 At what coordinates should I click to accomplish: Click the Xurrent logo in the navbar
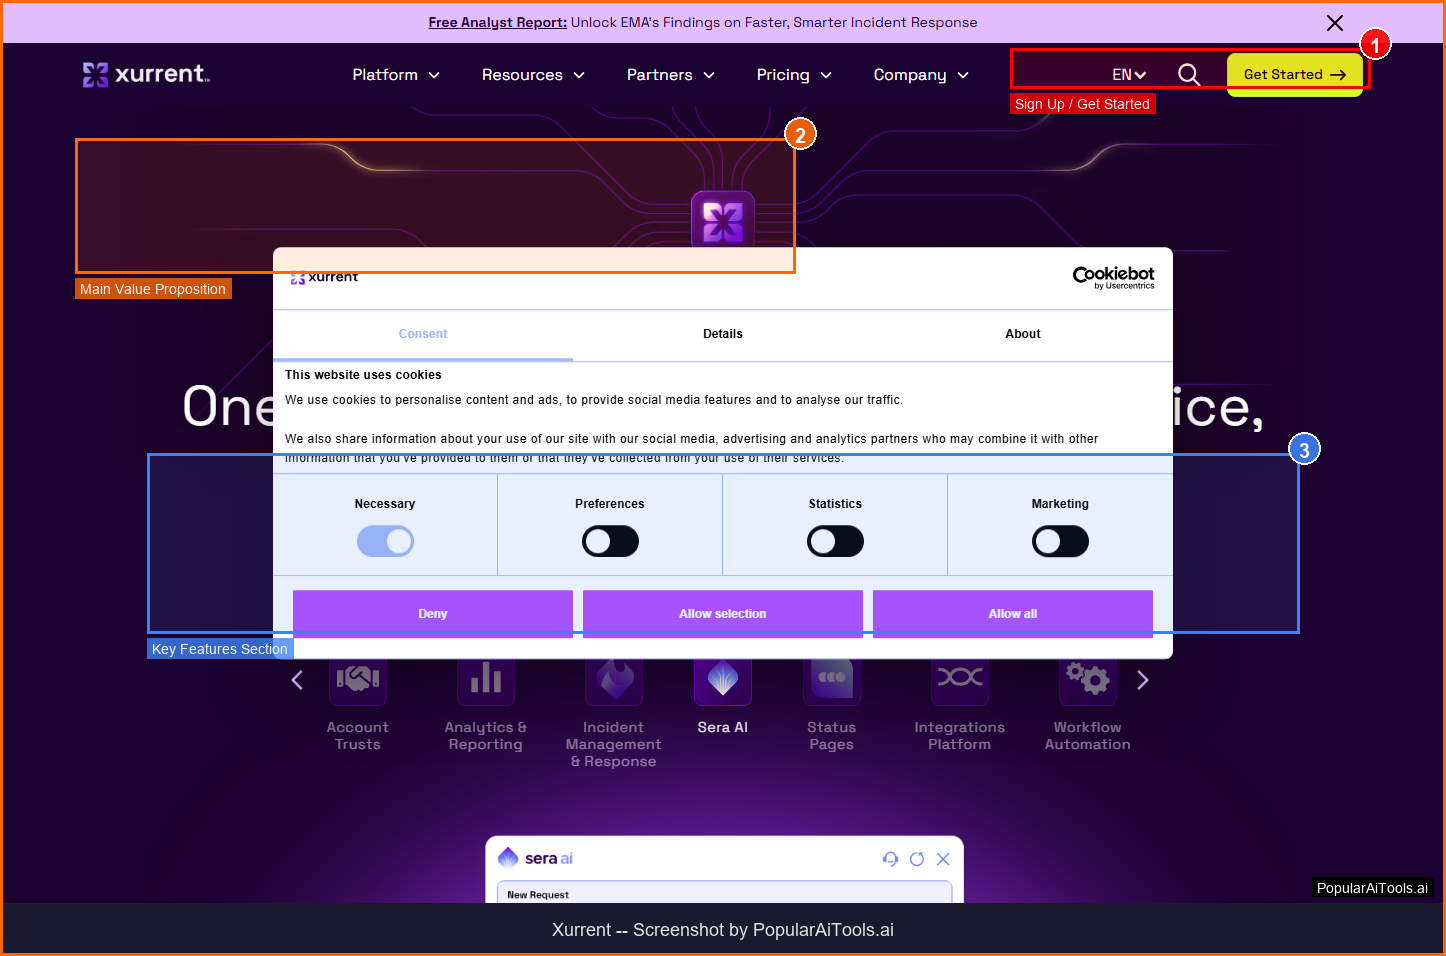[x=146, y=74]
